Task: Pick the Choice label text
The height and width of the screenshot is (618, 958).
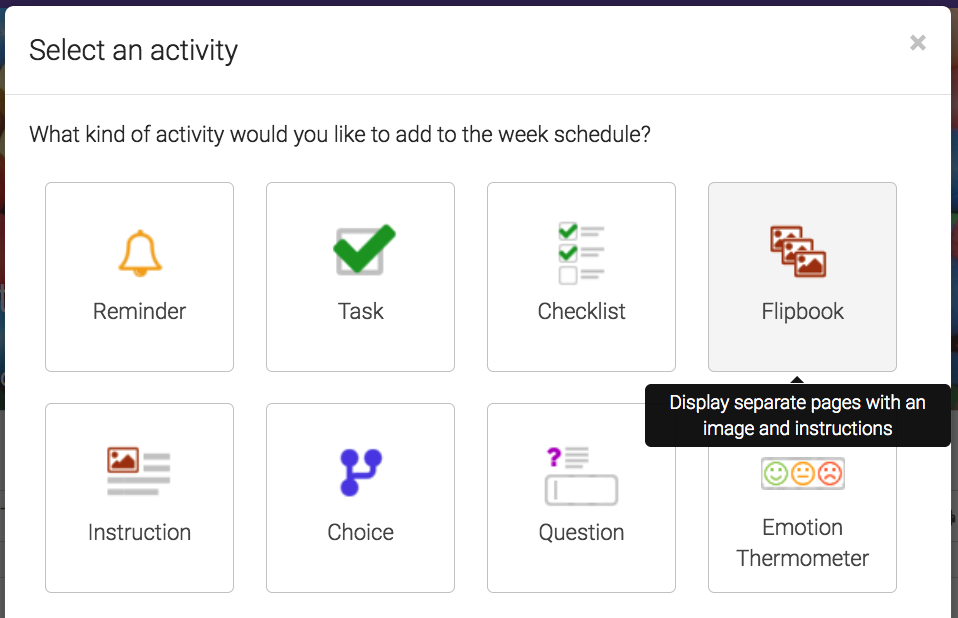Action: coord(360,532)
